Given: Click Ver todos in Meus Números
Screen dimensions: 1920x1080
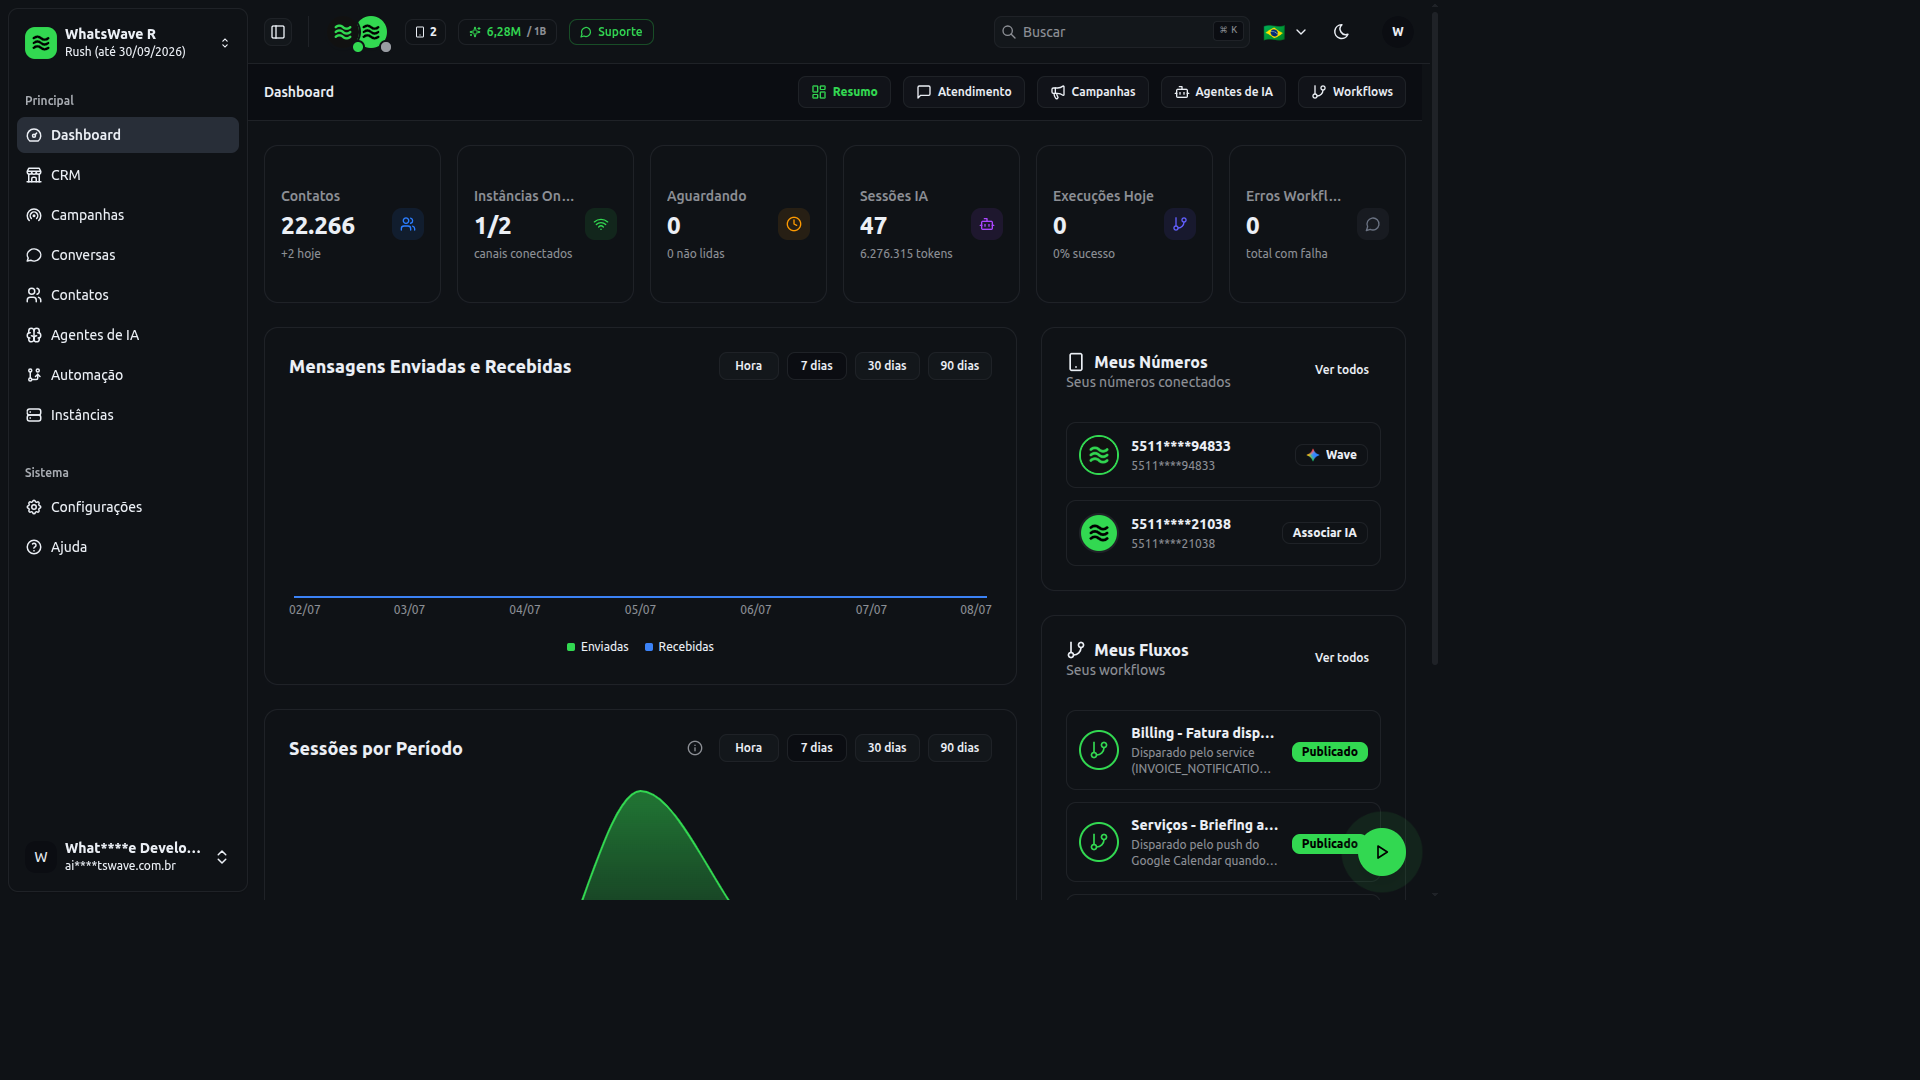Looking at the screenshot, I should tap(1342, 370).
